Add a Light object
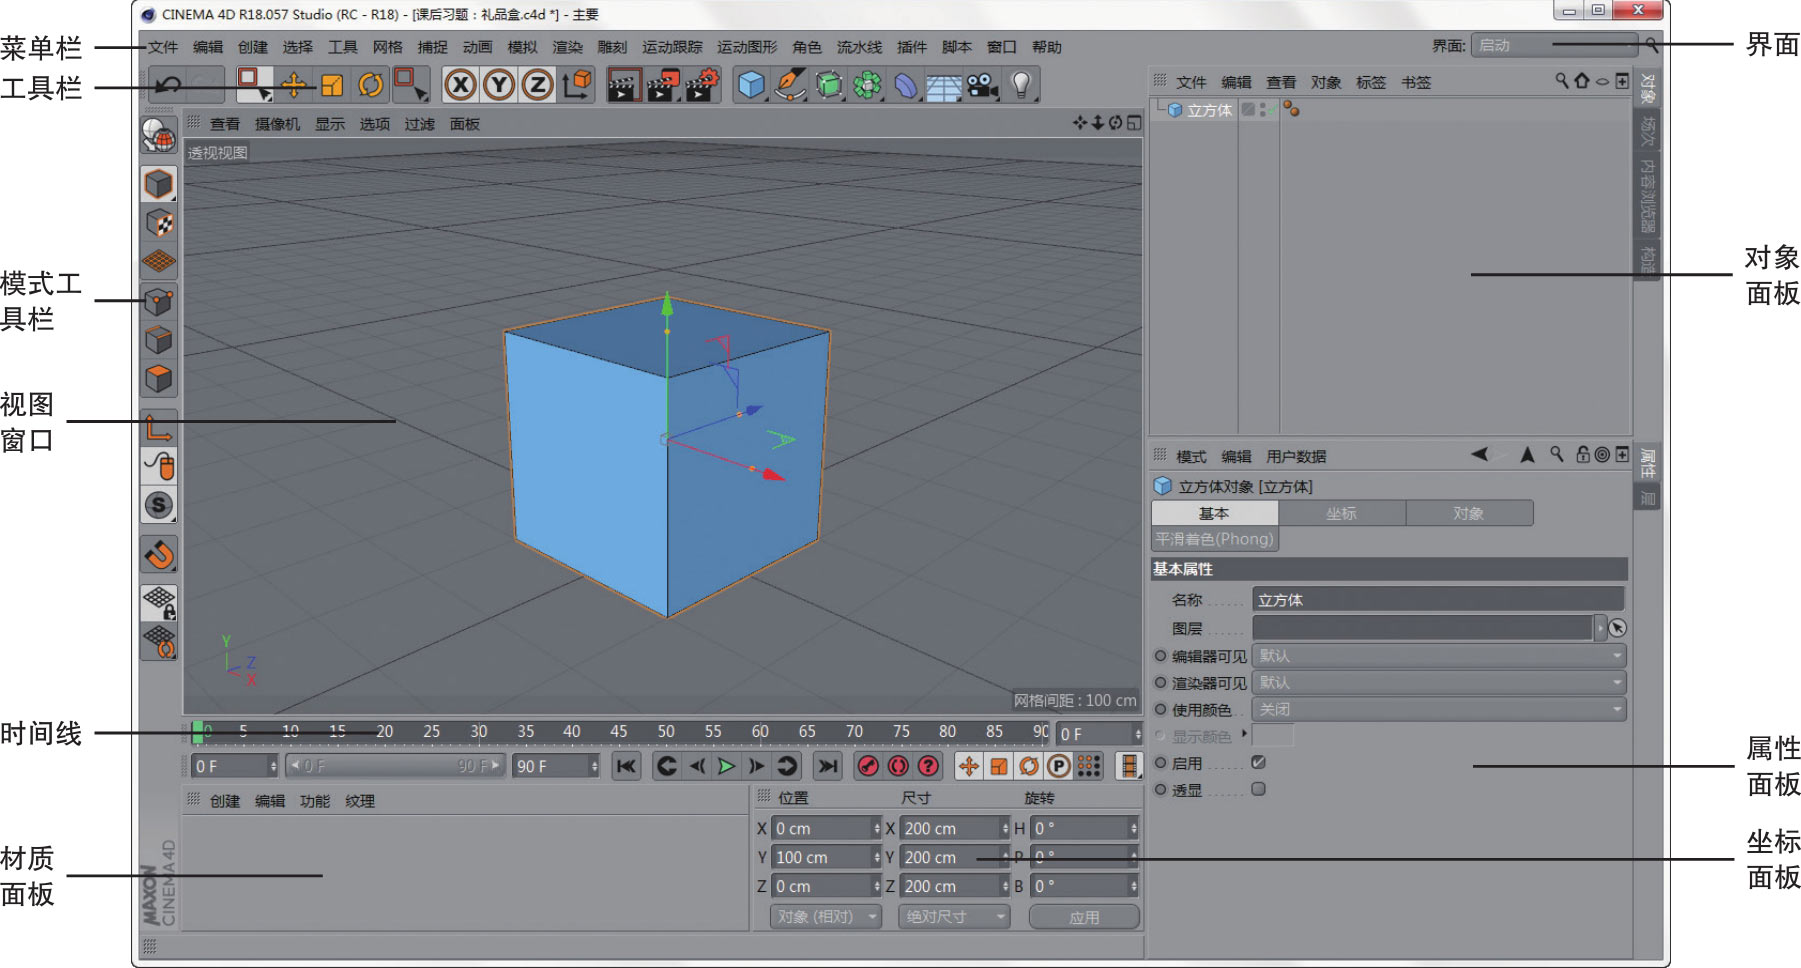 pos(1021,85)
